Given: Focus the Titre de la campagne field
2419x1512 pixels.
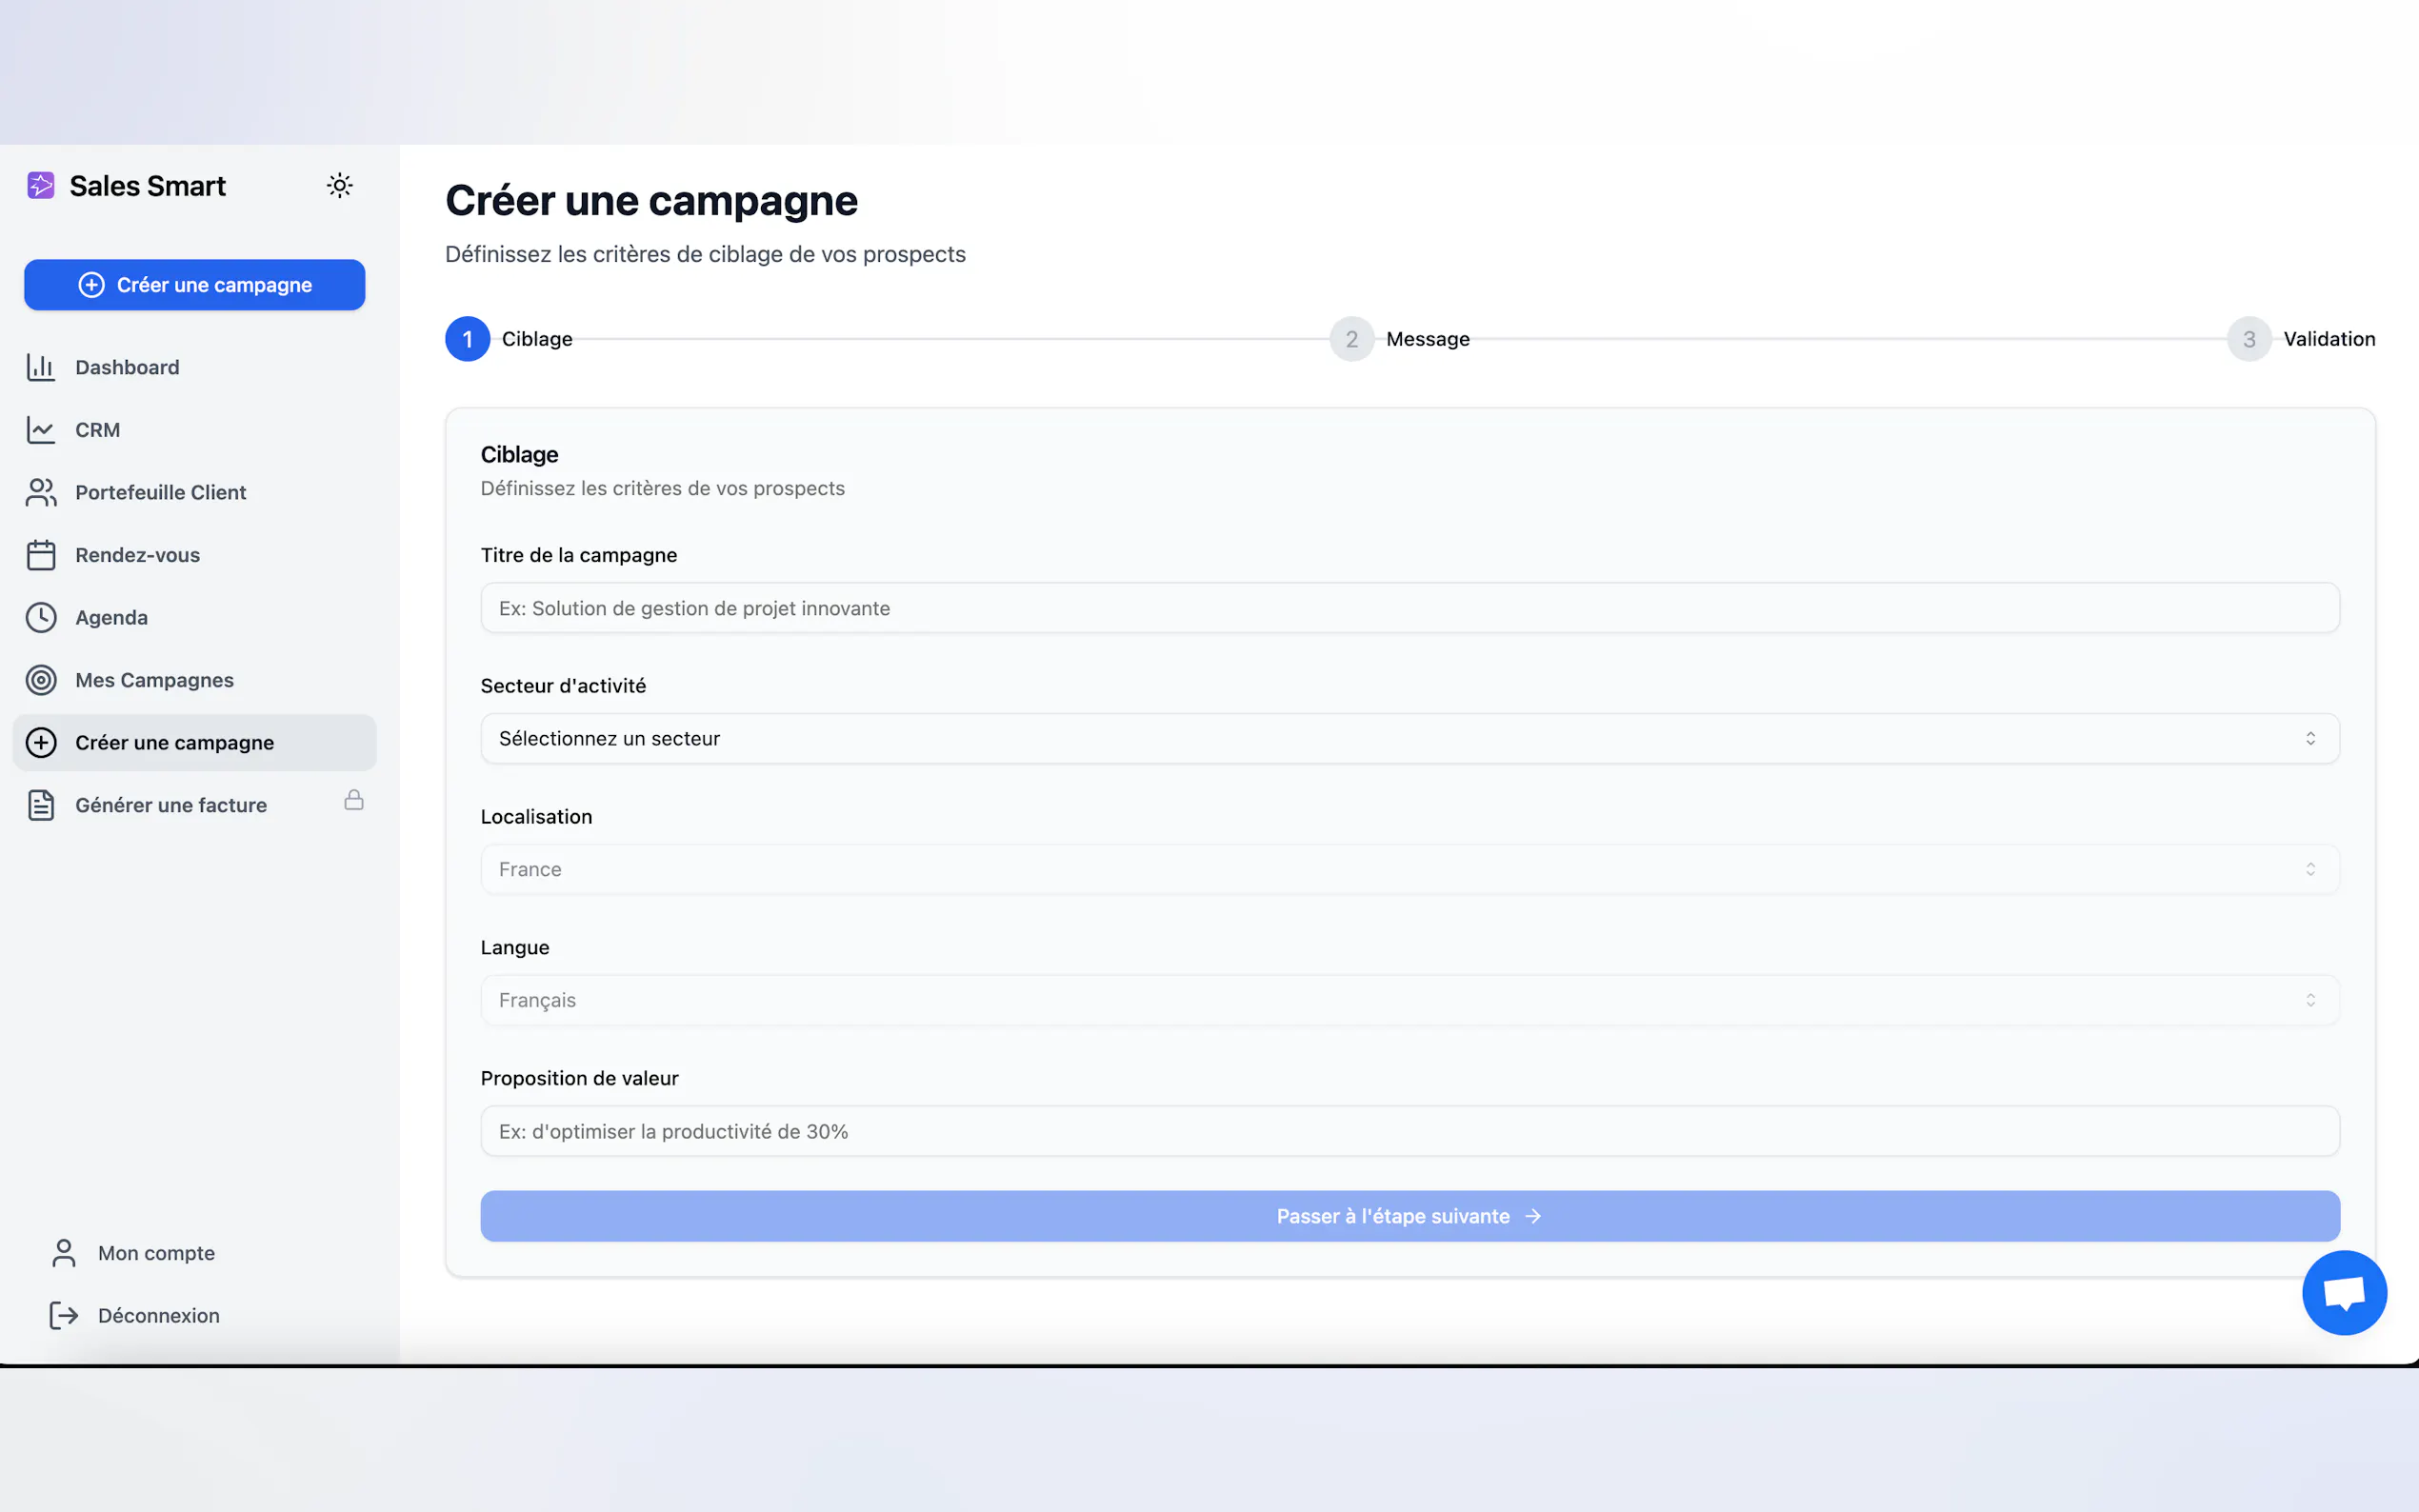Looking at the screenshot, I should point(1409,608).
